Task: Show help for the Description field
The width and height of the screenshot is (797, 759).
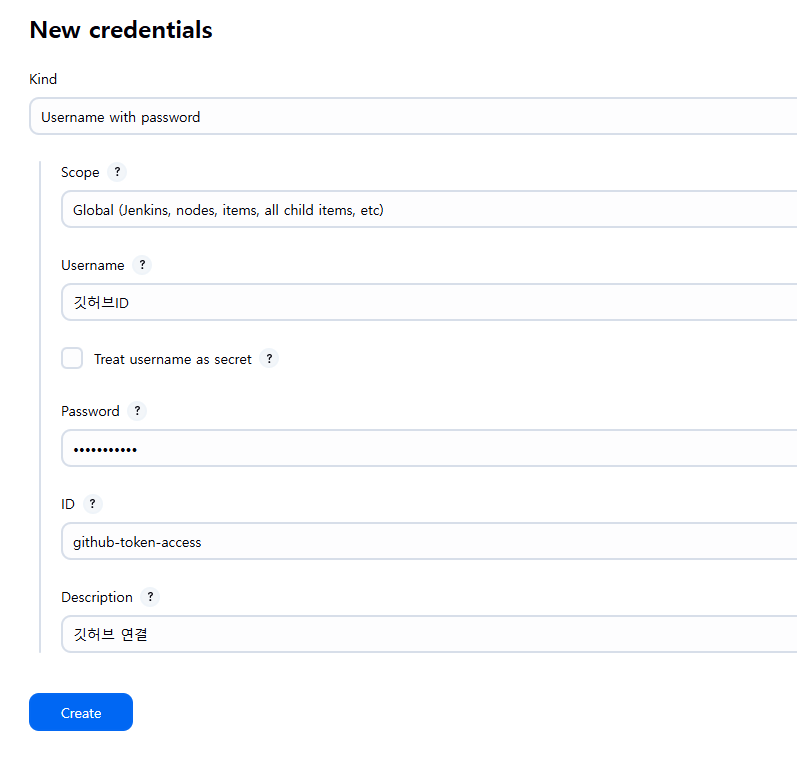Action: [150, 597]
